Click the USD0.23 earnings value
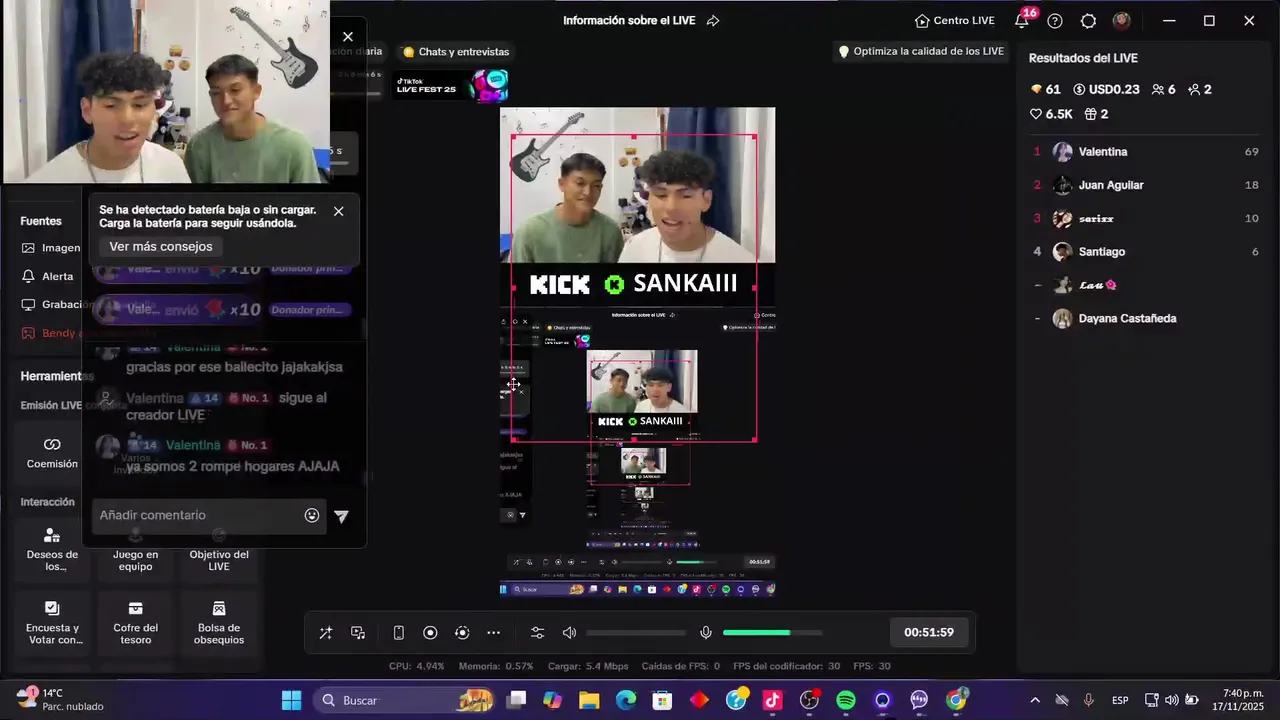Viewport: 1280px width, 720px height. tap(1106, 90)
